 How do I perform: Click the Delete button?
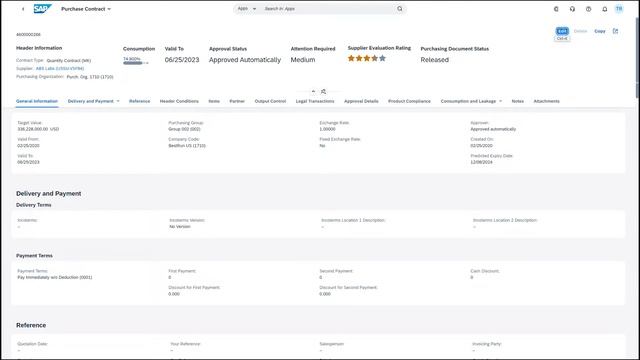[x=580, y=31]
